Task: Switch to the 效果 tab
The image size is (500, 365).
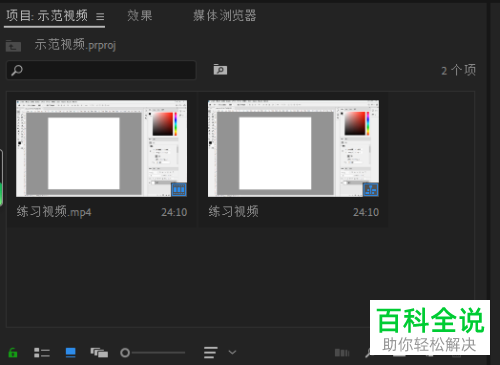Action: tap(140, 16)
